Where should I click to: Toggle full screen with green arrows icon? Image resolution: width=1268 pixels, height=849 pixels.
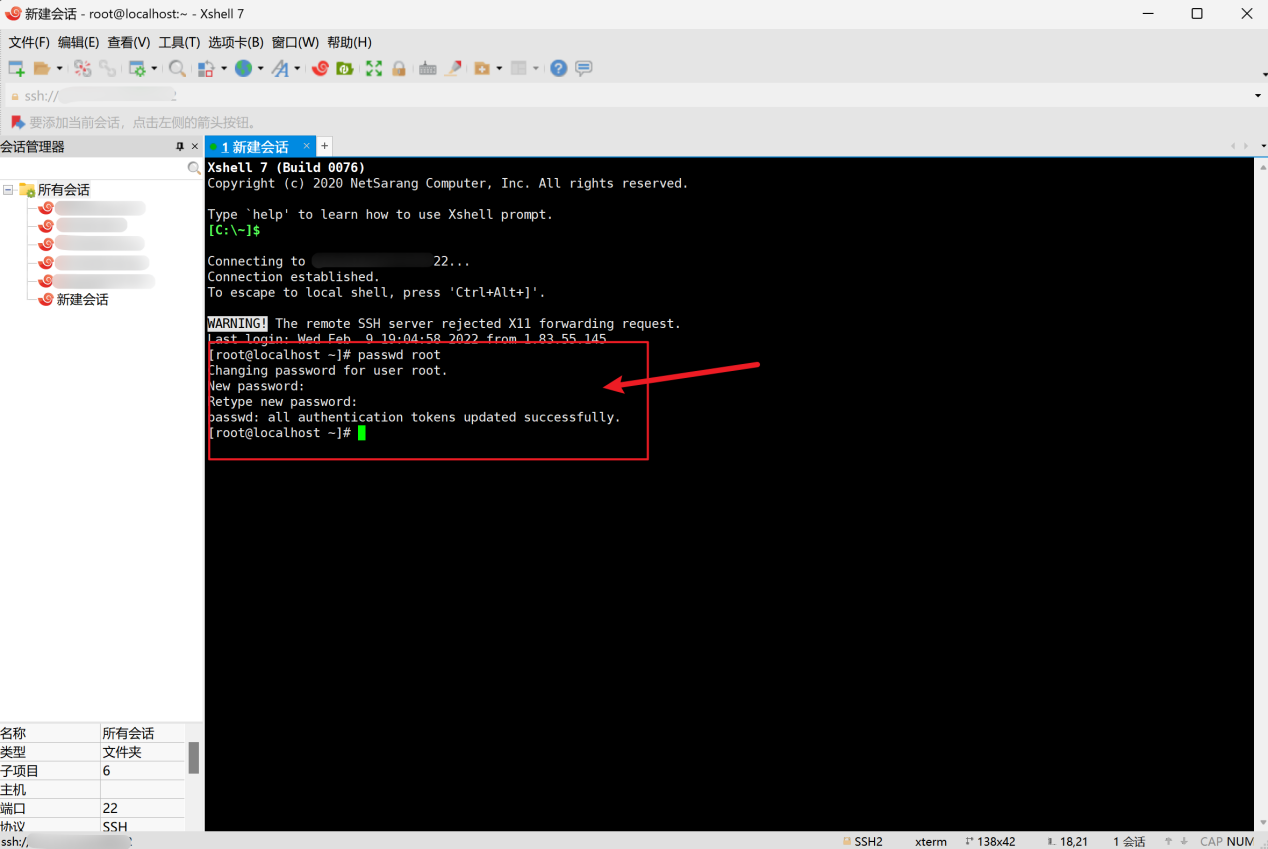click(x=374, y=68)
